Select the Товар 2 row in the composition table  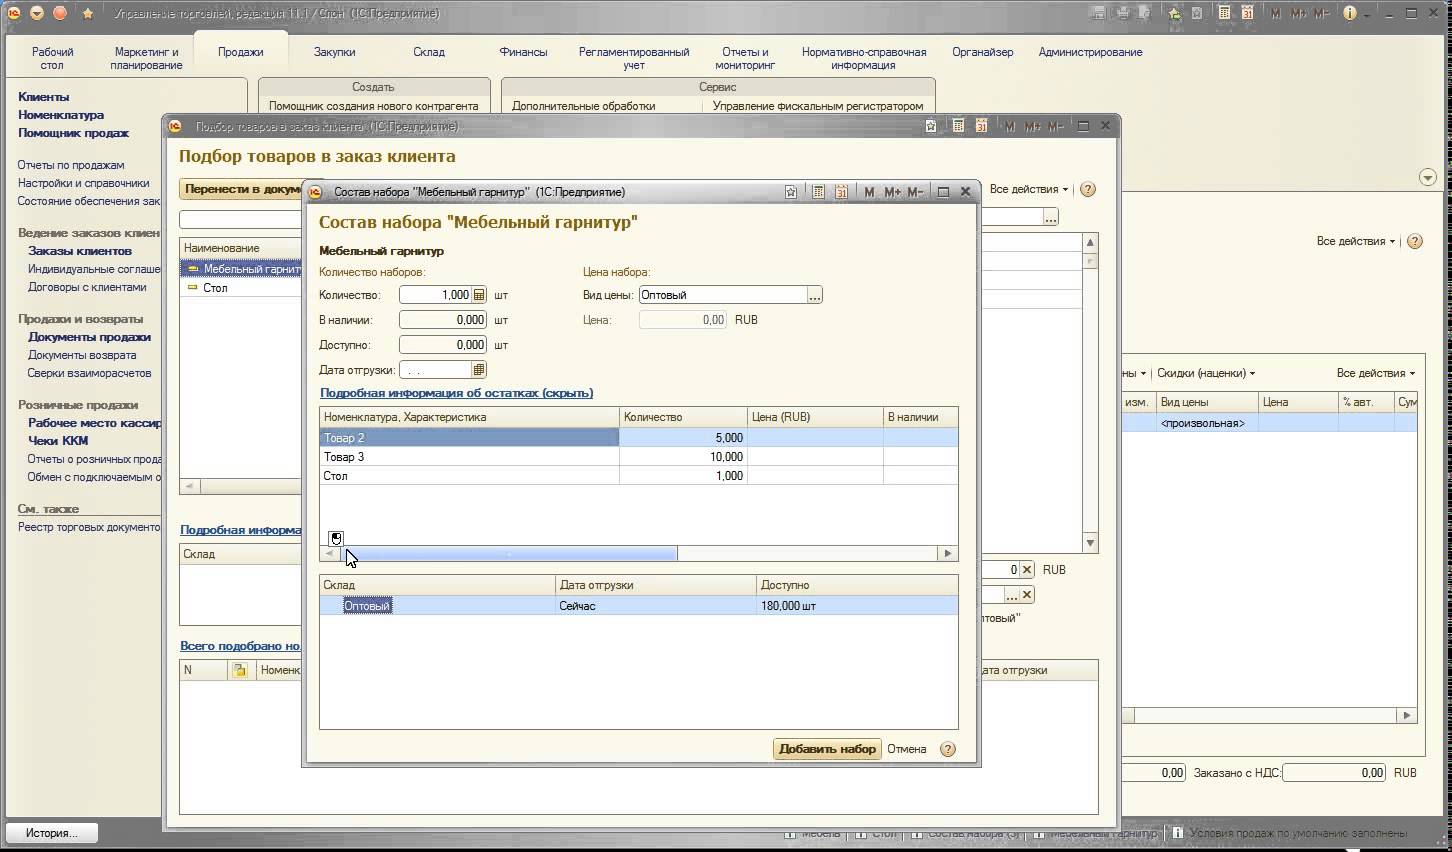click(638, 438)
